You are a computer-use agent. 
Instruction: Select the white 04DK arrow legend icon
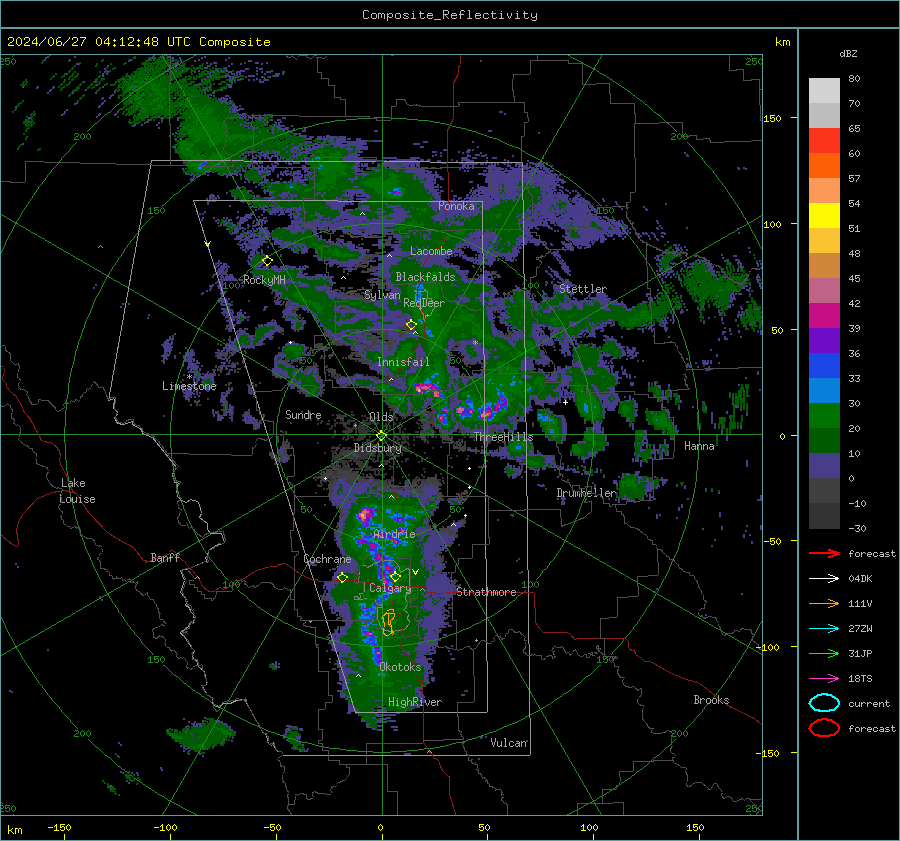(824, 578)
